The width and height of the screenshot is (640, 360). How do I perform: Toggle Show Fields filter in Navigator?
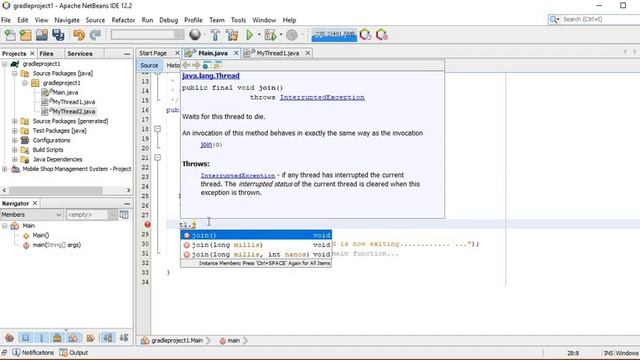[x=26, y=338]
